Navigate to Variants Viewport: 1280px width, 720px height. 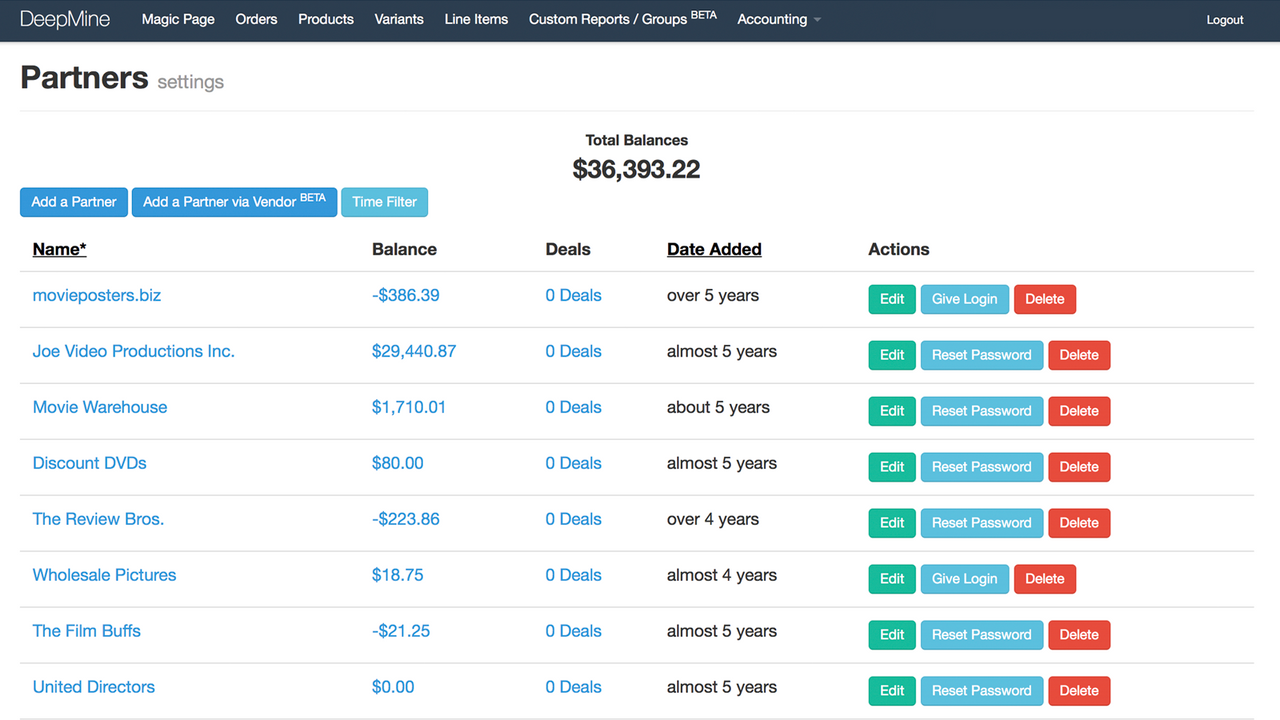pyautogui.click(x=399, y=19)
